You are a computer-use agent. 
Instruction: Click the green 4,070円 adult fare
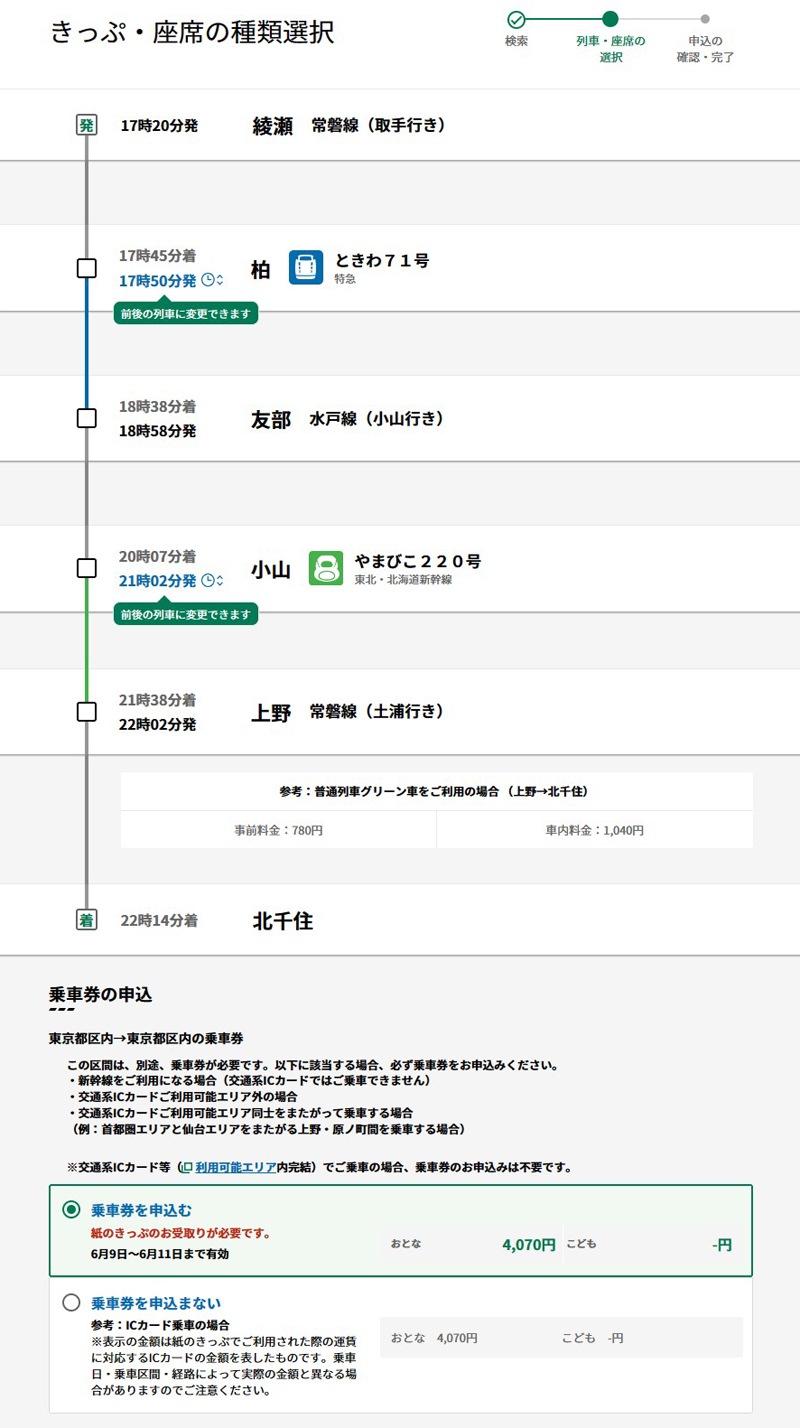[529, 1245]
